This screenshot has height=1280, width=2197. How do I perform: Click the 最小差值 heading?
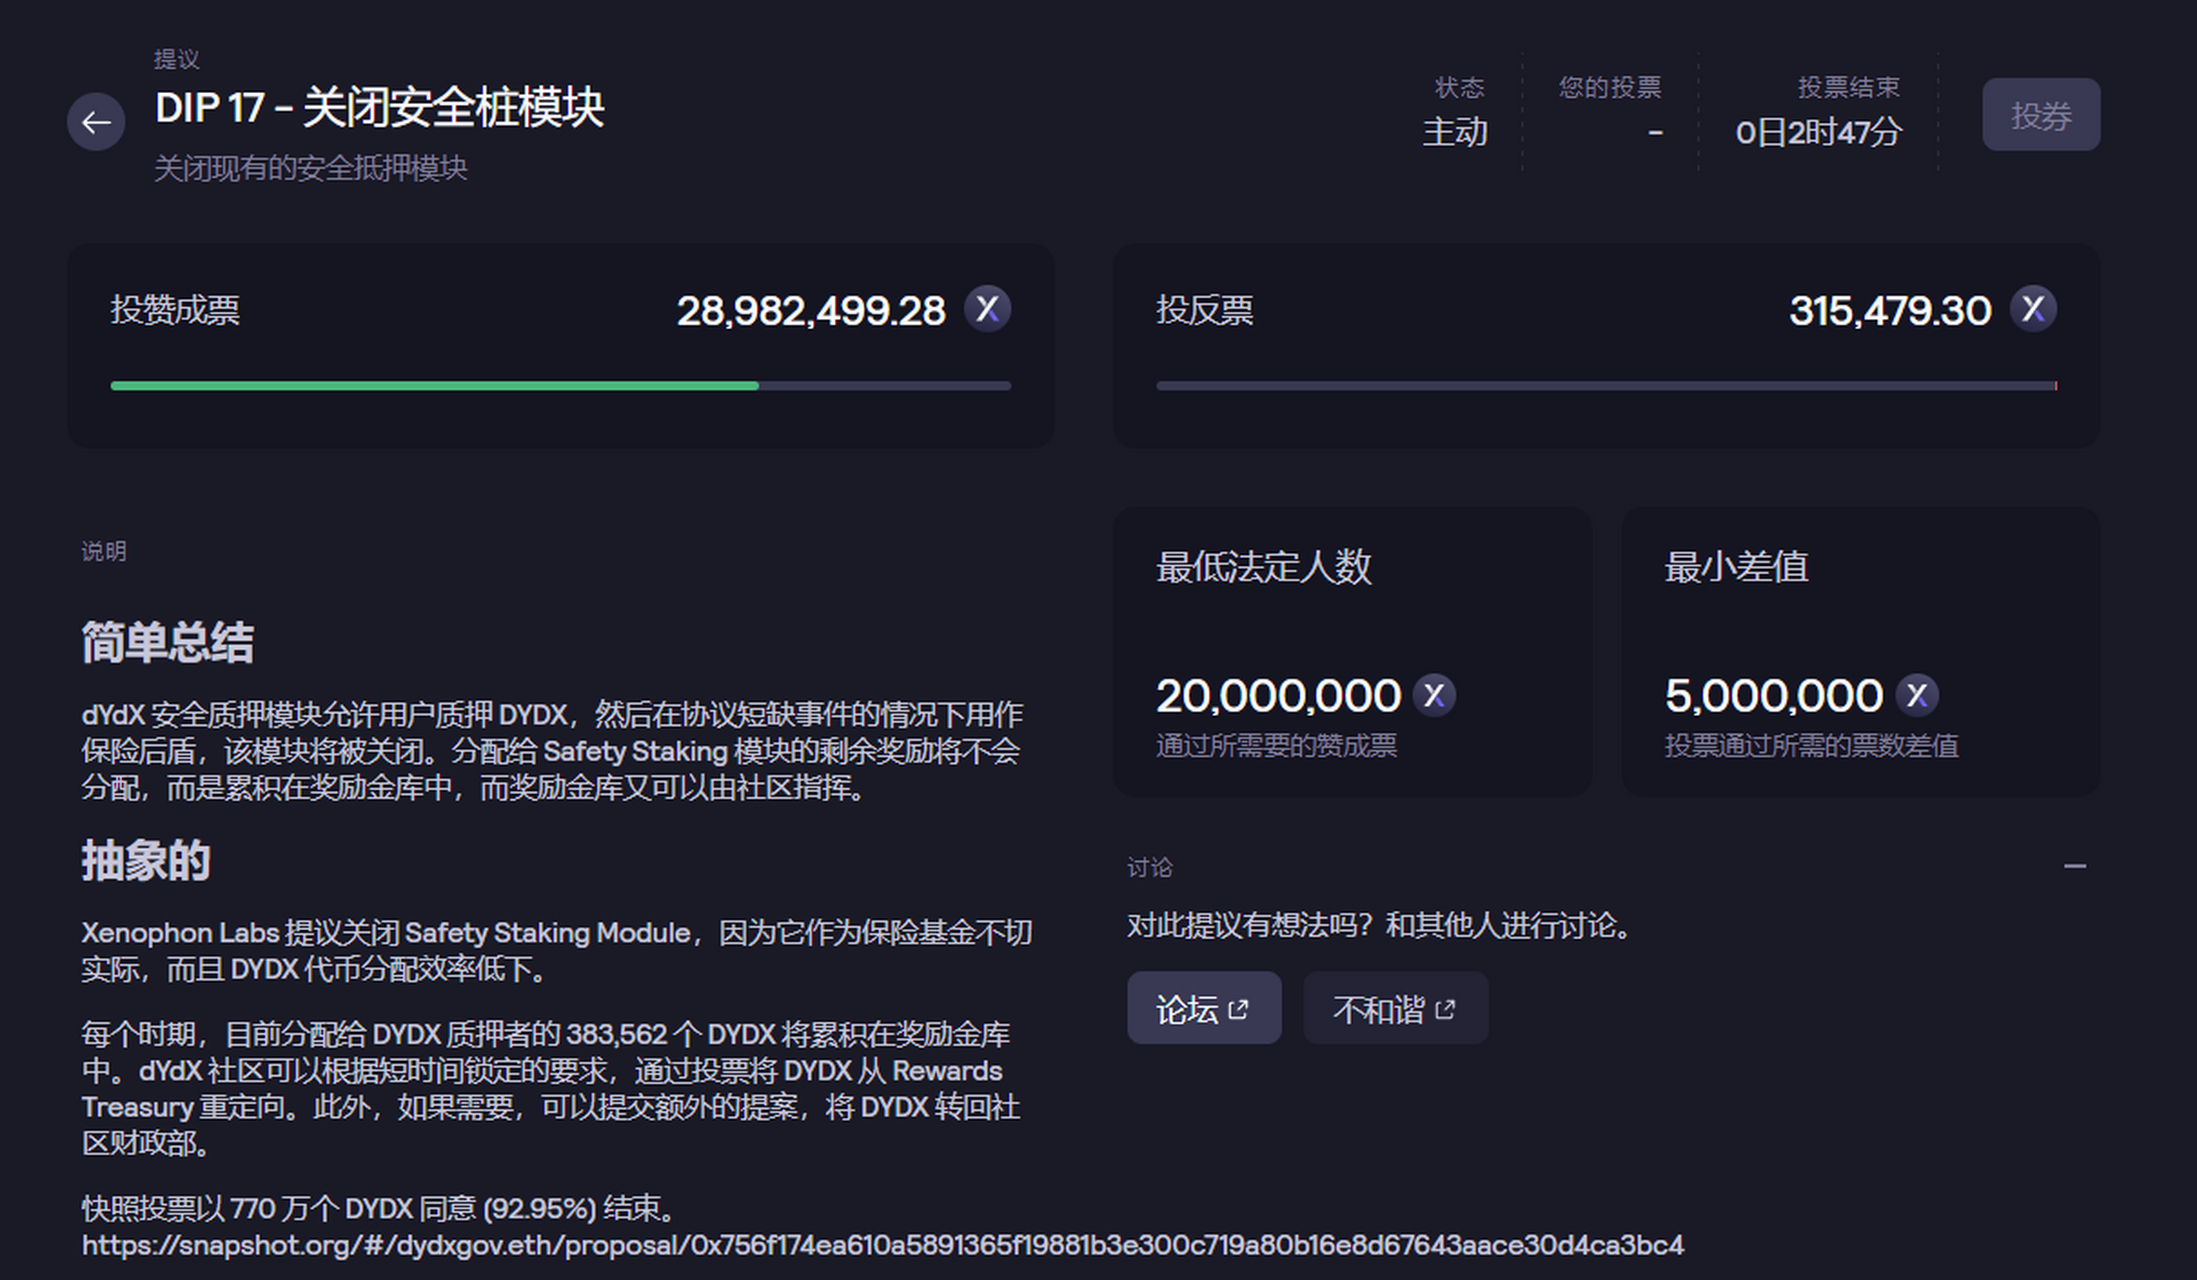(1736, 567)
